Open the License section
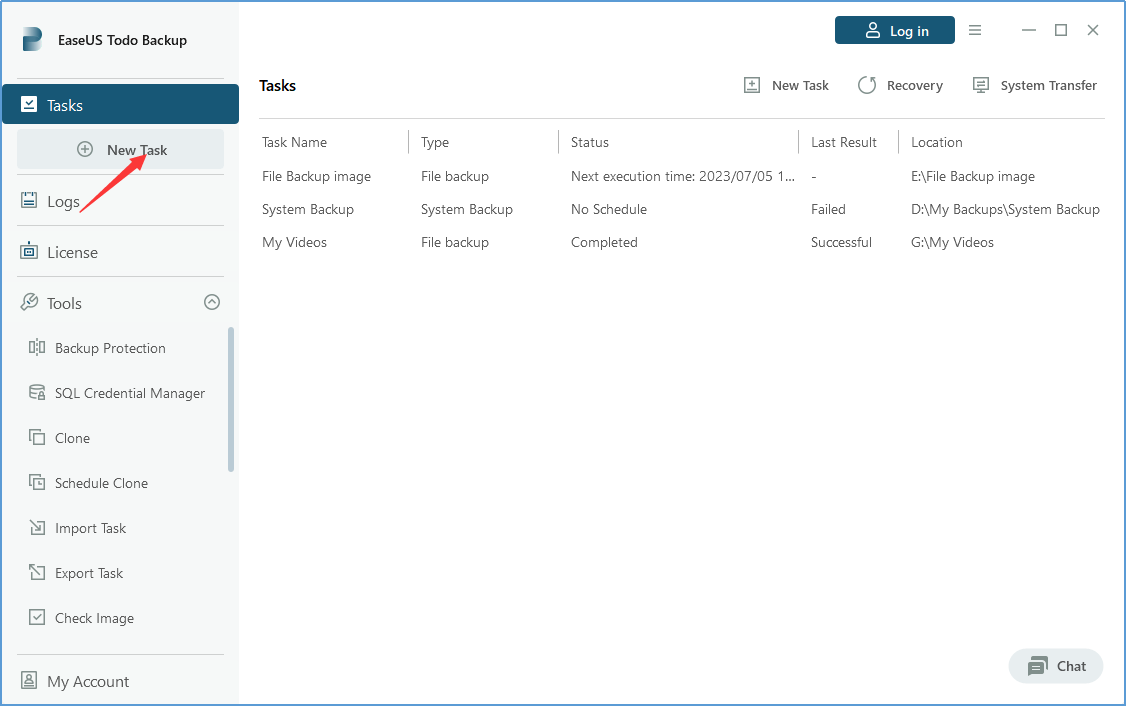Screen dimensions: 1126x707 point(72,251)
